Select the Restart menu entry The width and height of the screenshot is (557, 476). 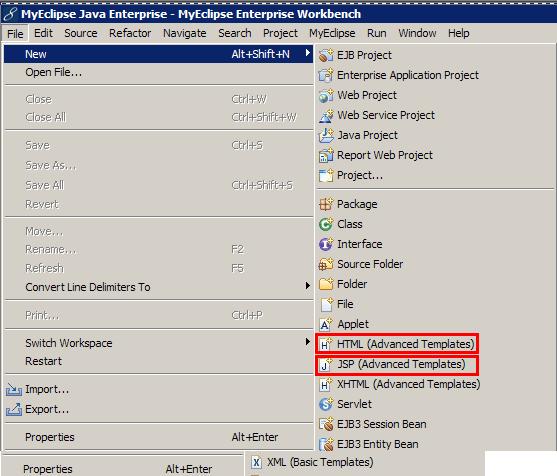coord(158,361)
